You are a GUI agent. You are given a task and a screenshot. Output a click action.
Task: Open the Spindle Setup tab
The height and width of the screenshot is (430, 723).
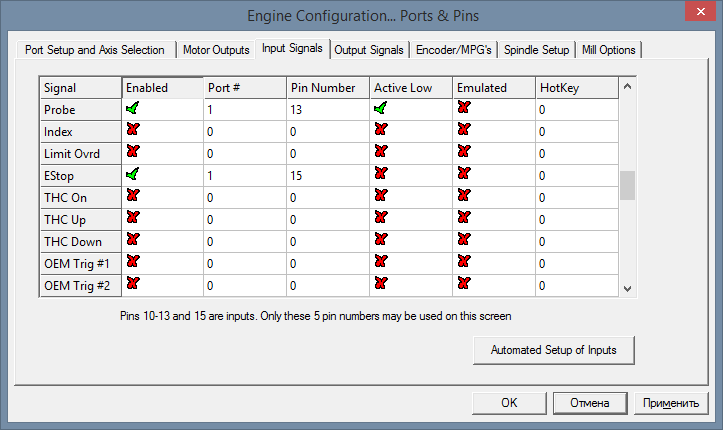click(x=537, y=49)
